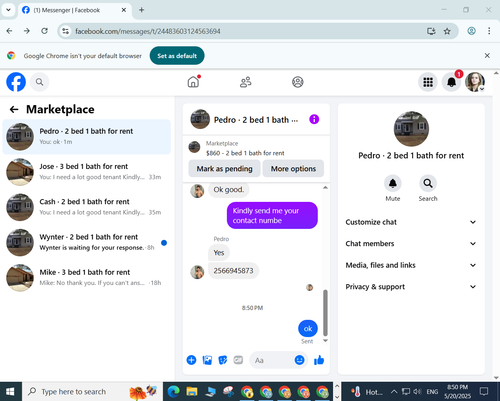Click the install app icon in address bar

(431, 31)
